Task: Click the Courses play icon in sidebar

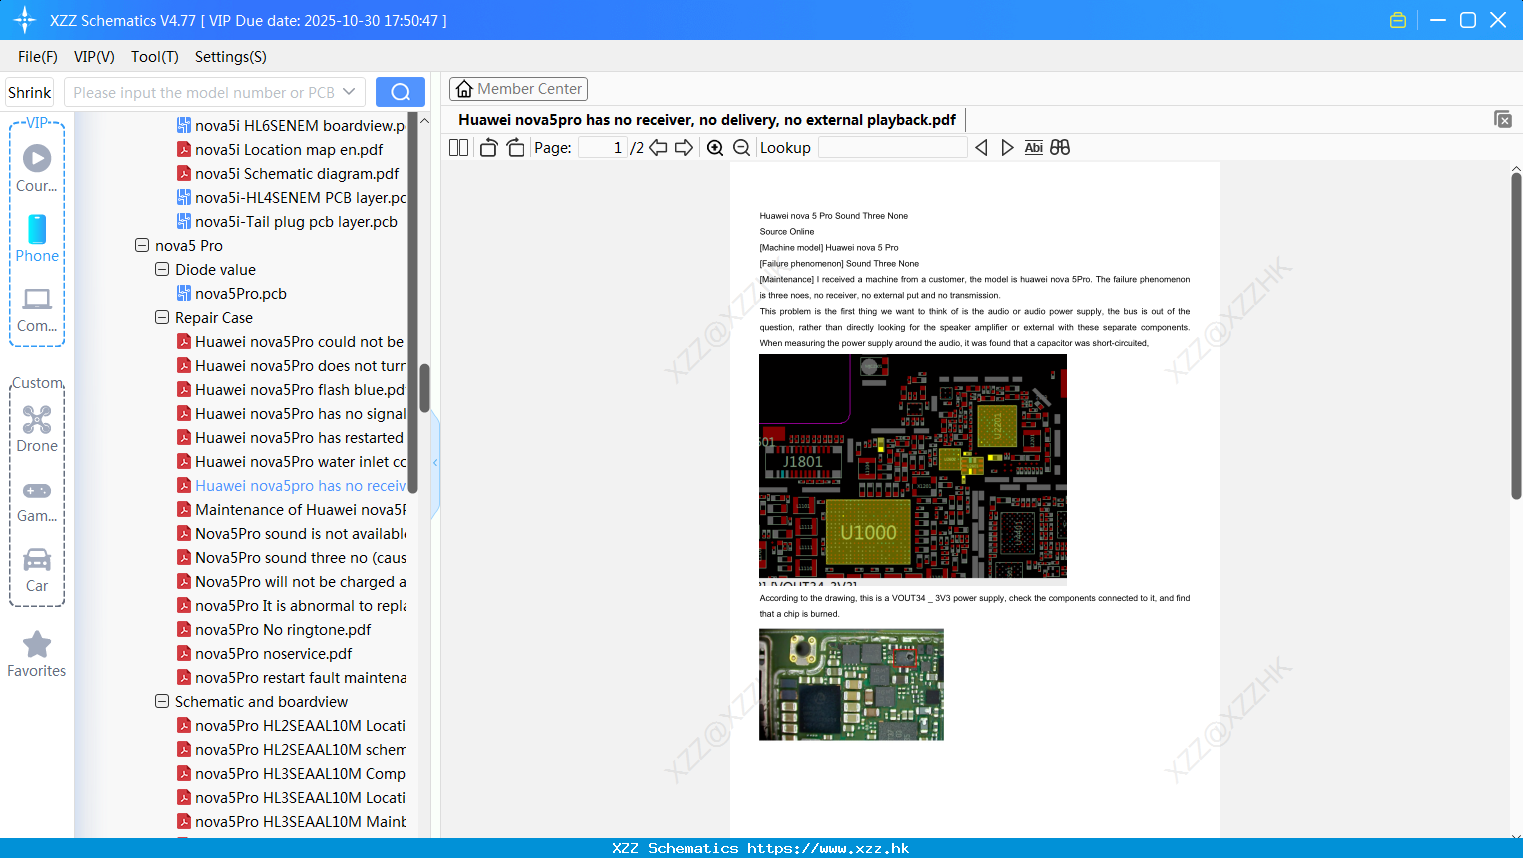Action: click(x=37, y=158)
